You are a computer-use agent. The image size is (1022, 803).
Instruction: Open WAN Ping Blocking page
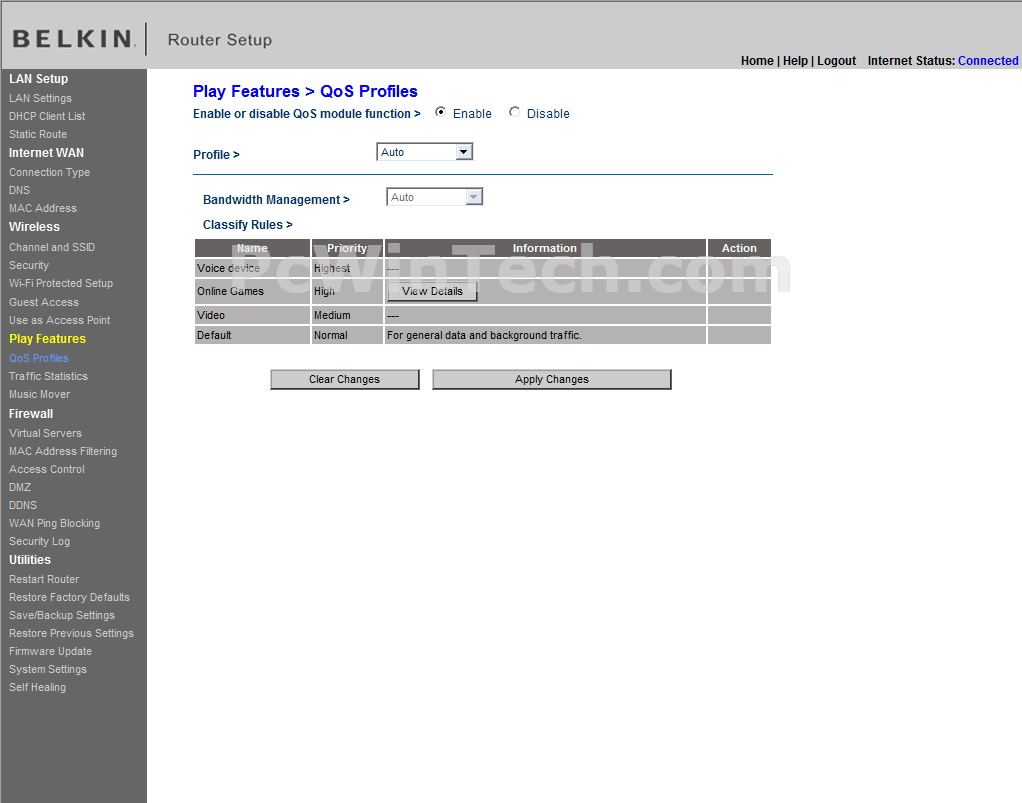point(55,523)
